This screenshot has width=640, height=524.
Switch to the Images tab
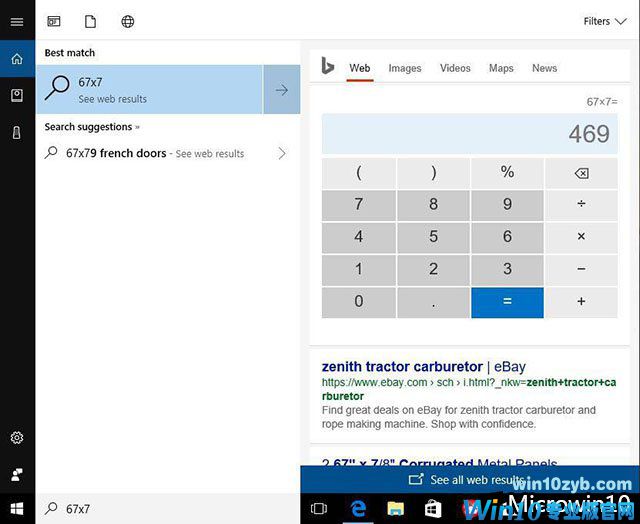tap(404, 68)
